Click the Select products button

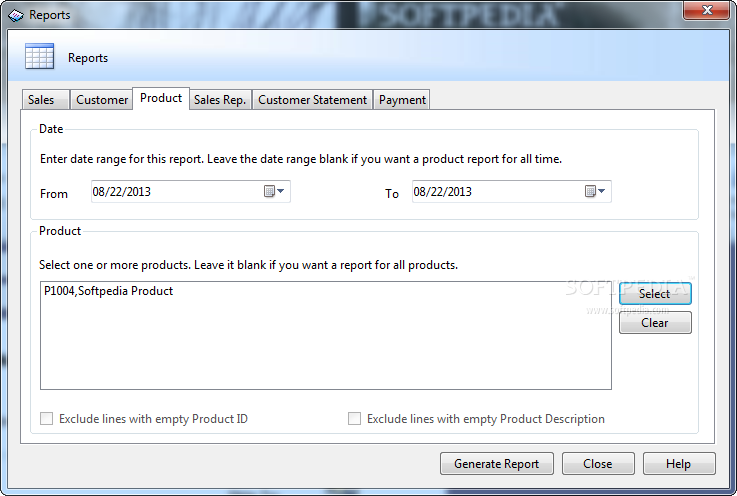655,294
